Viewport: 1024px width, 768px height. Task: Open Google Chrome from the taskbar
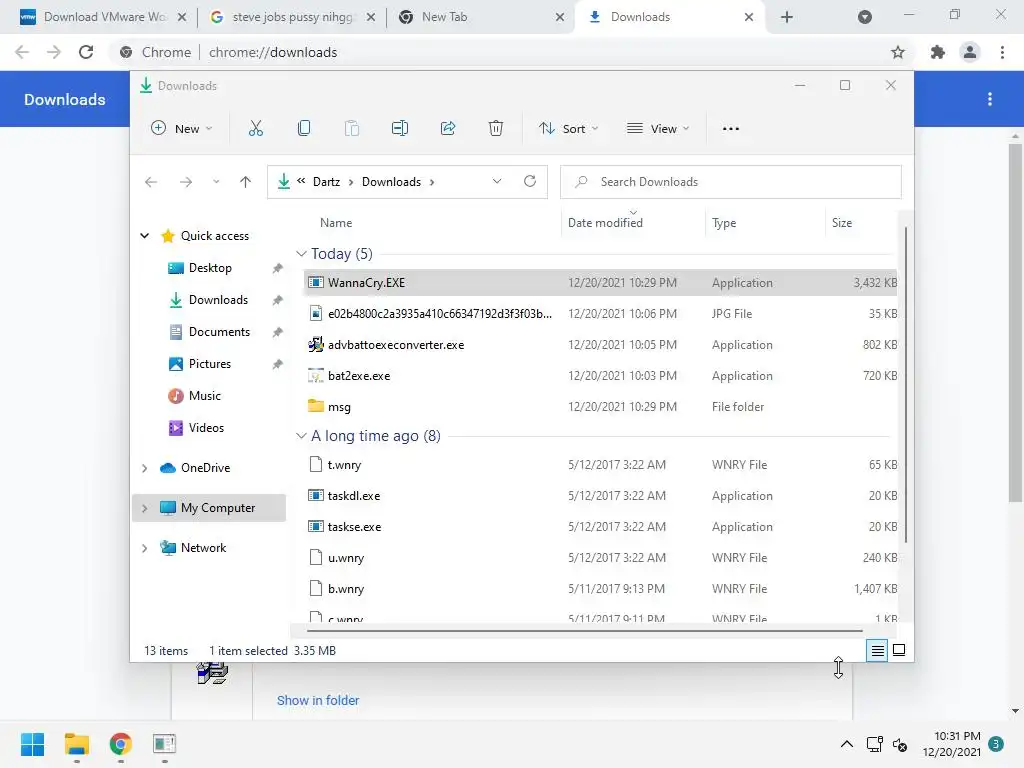(120, 744)
